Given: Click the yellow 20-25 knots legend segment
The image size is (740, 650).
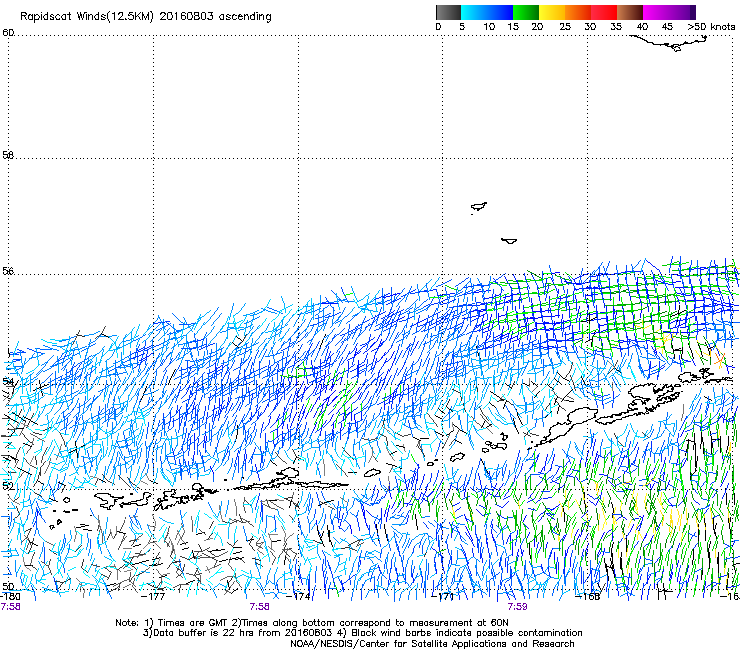Looking at the screenshot, I should tap(552, 12).
